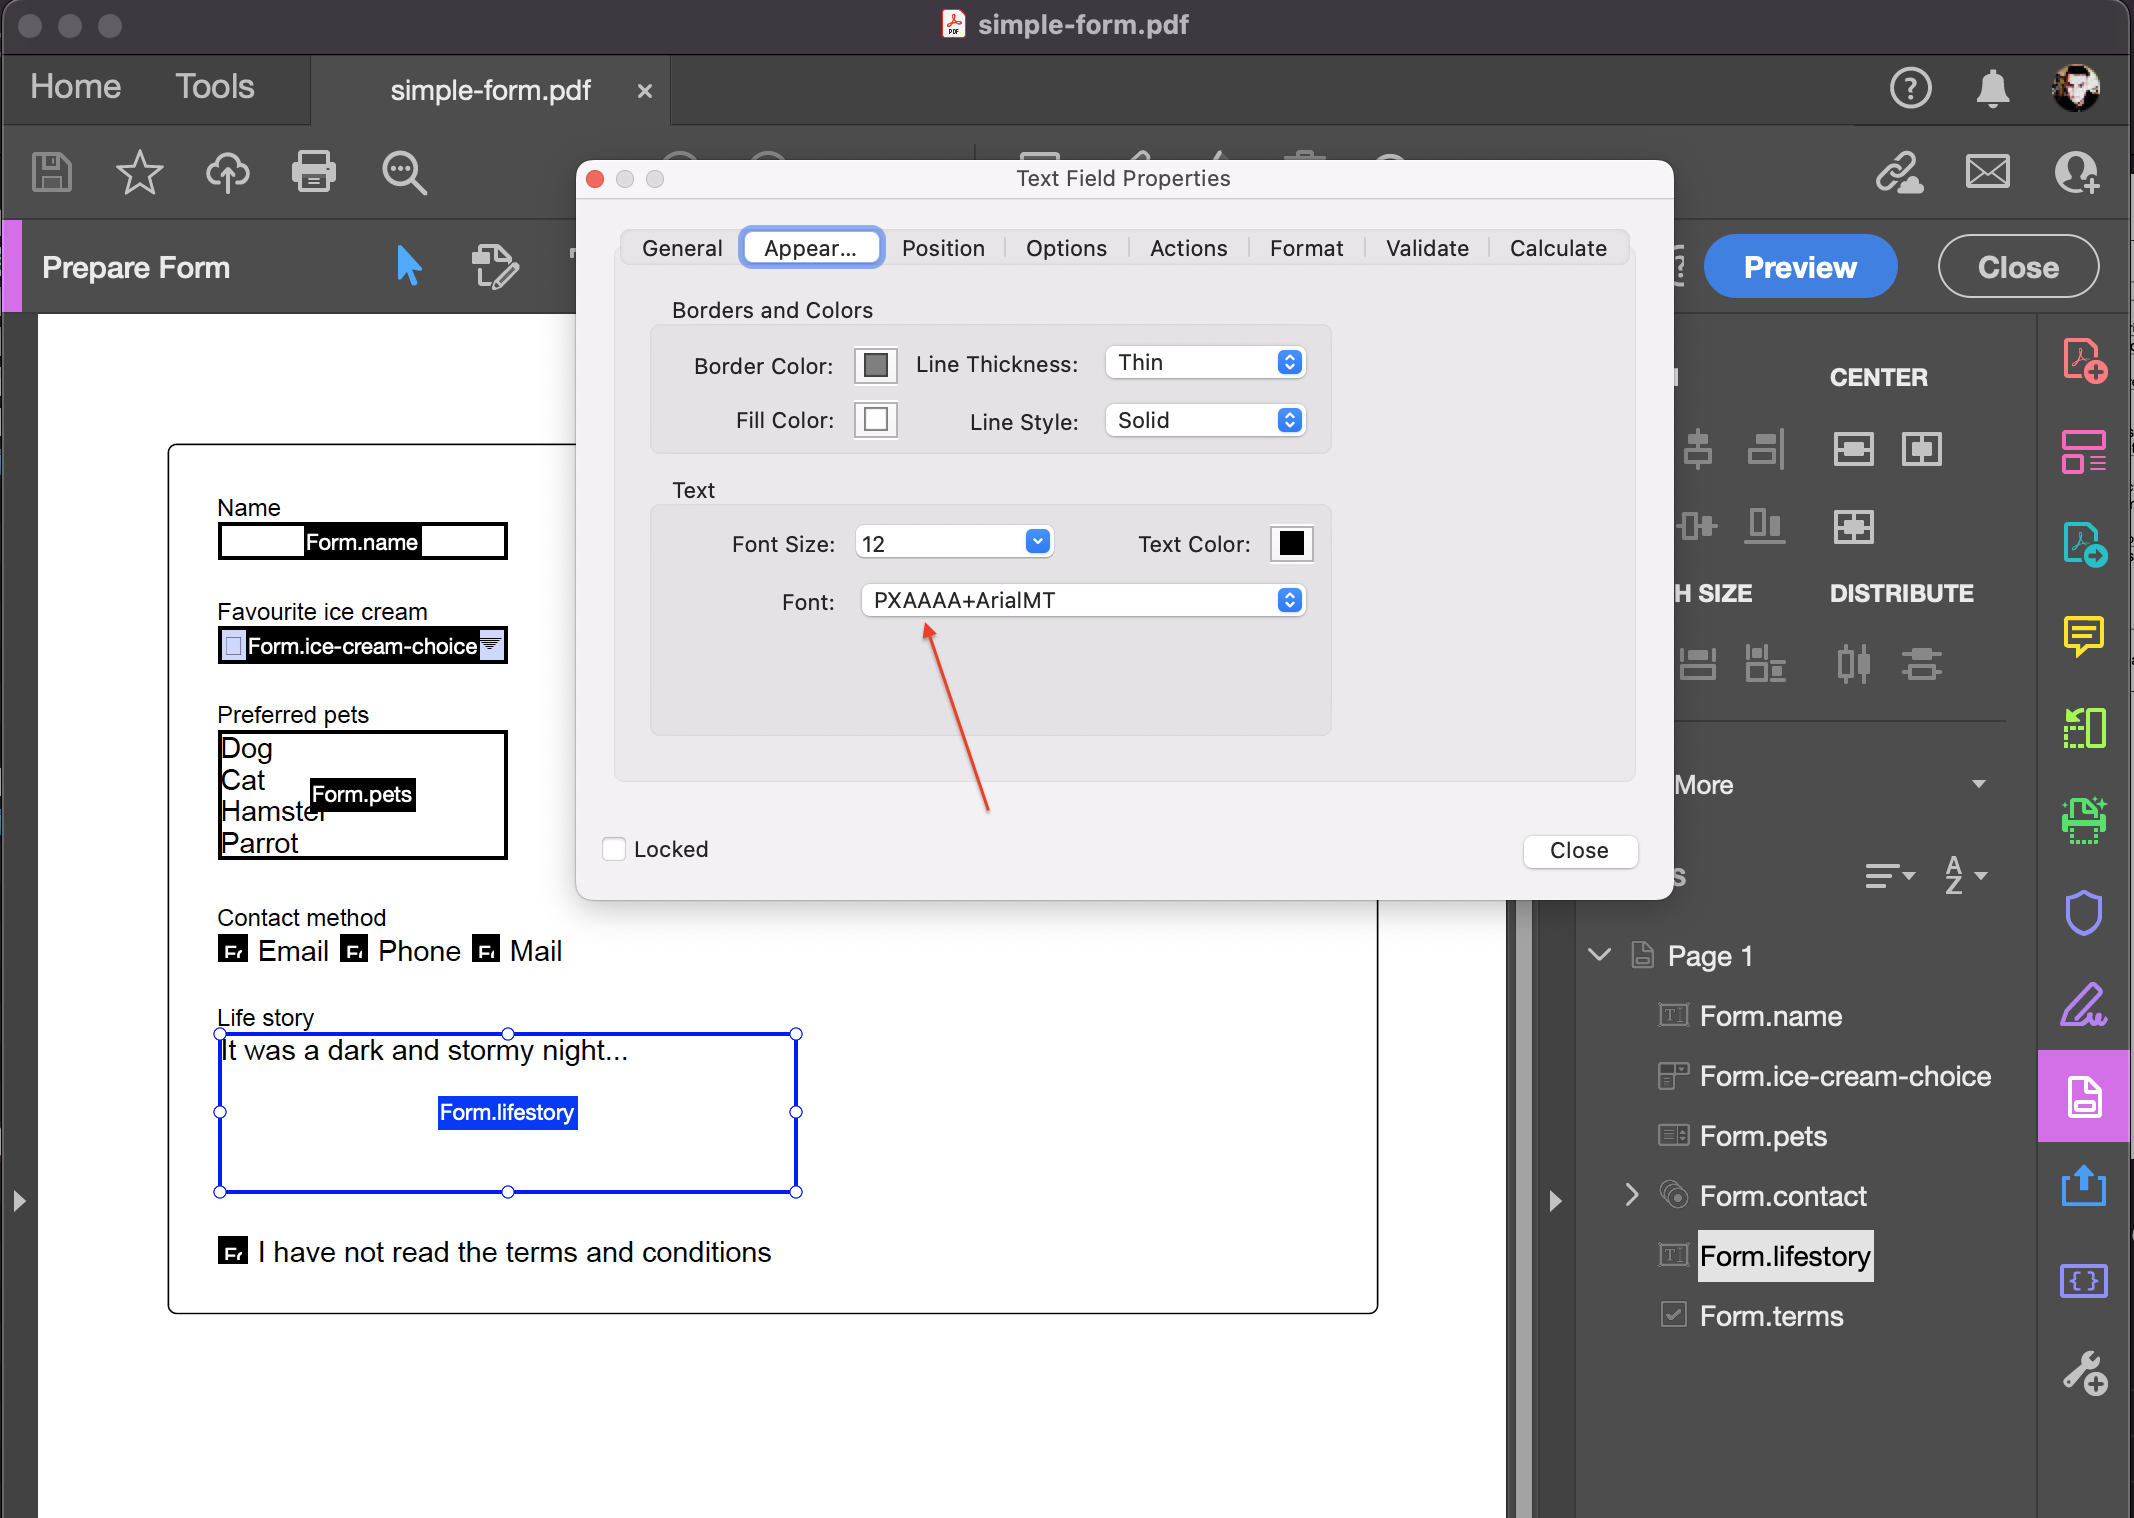Click Close in the properties dialog

pyautogui.click(x=1579, y=850)
